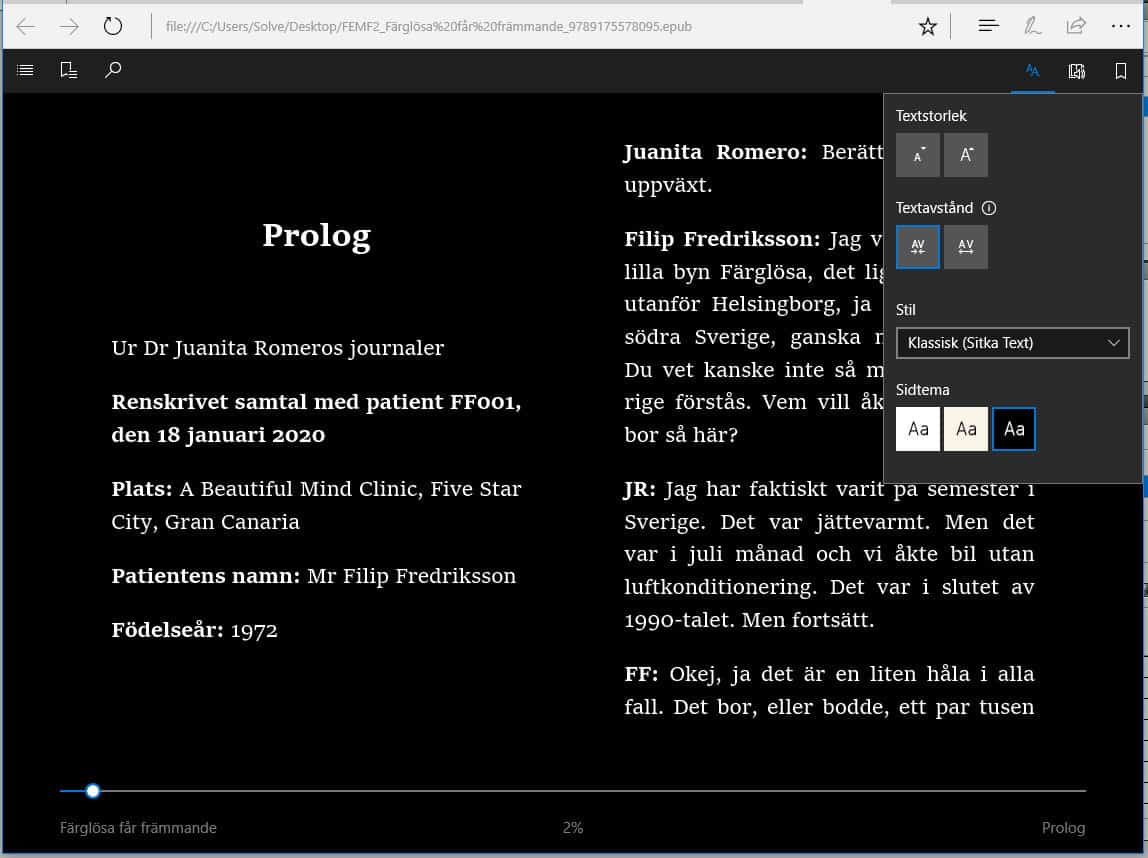Click the 'FF:' paragraph text
The height and width of the screenshot is (858, 1148).
coord(829,690)
